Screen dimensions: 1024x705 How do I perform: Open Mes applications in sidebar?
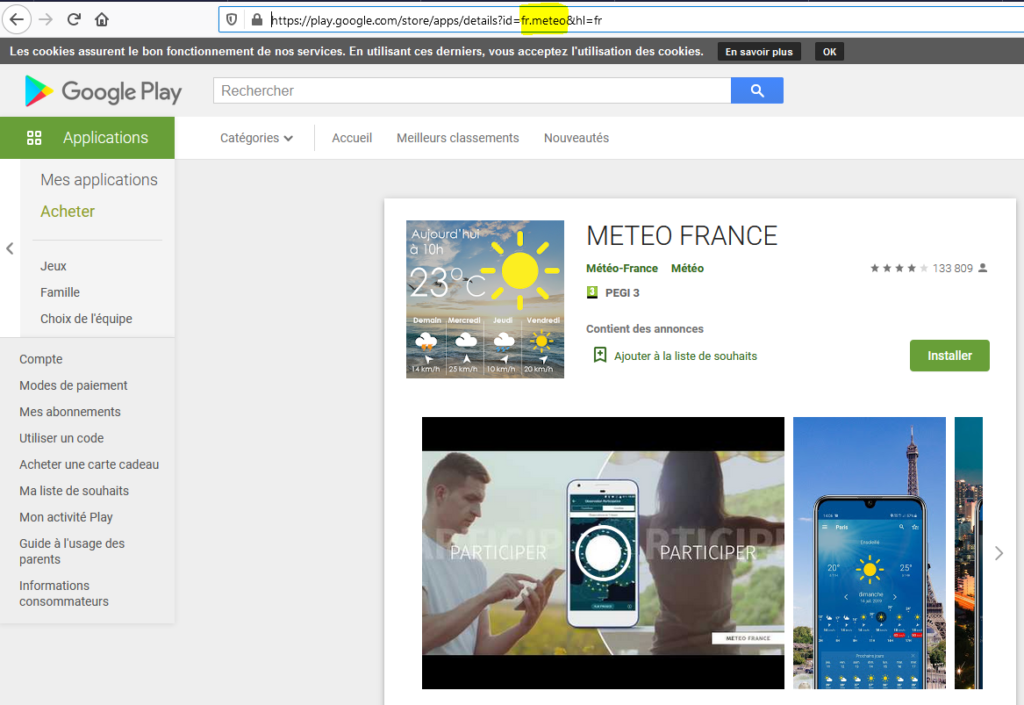[99, 180]
